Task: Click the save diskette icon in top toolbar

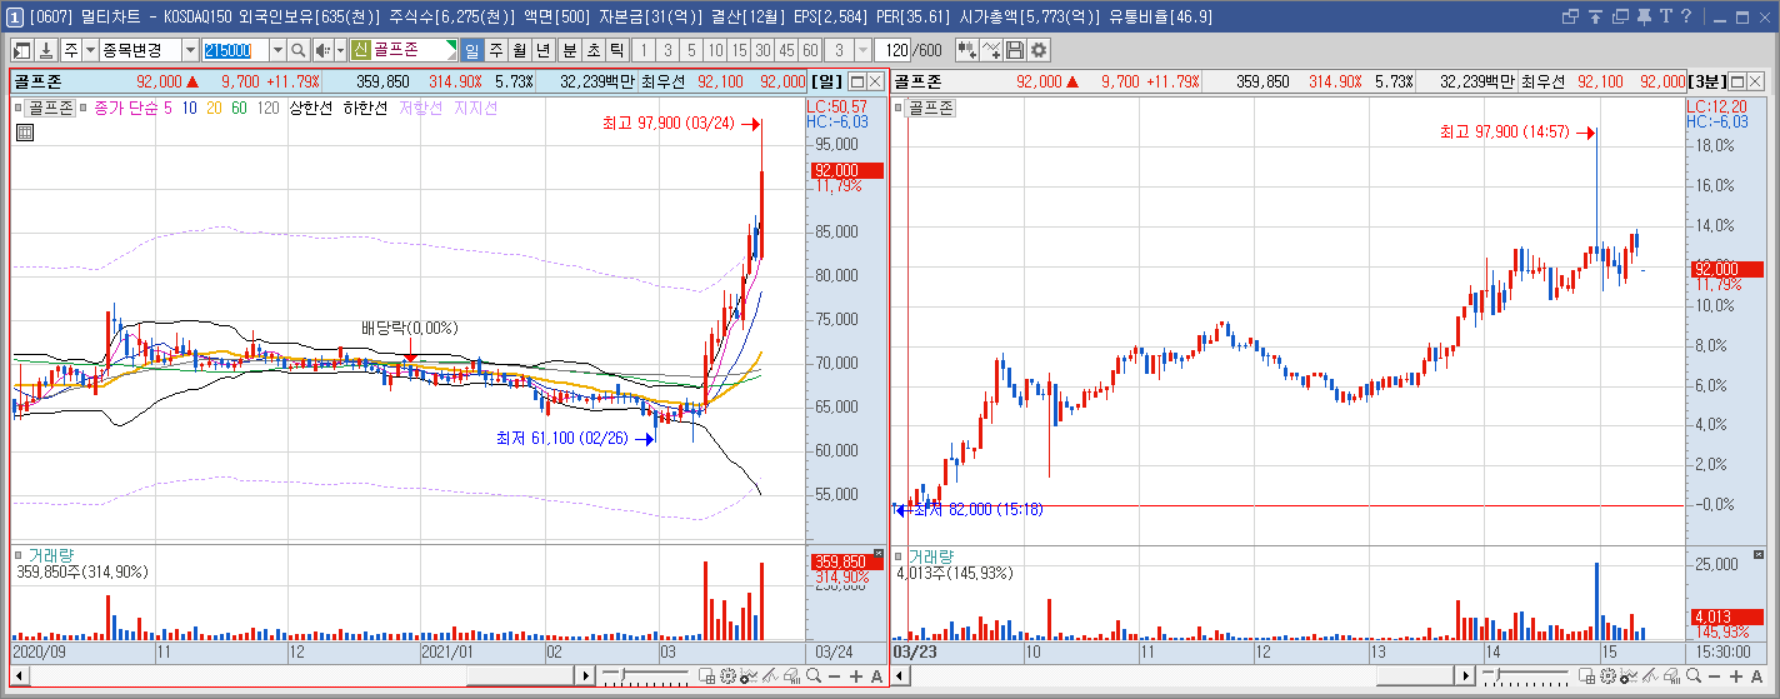Action: 1015,50
